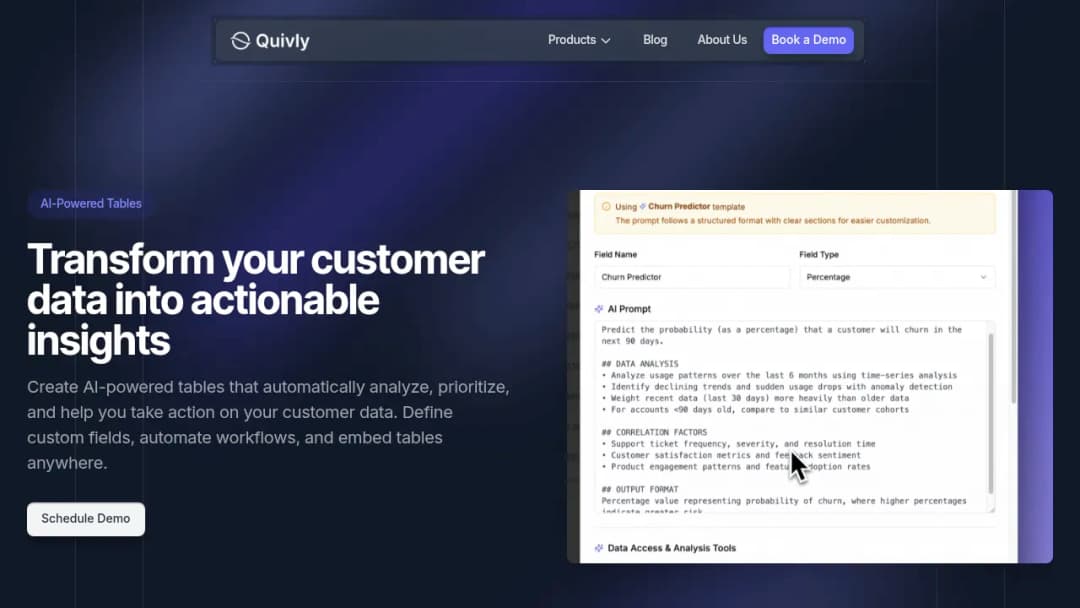
Task: Go to About Us
Action: (722, 40)
